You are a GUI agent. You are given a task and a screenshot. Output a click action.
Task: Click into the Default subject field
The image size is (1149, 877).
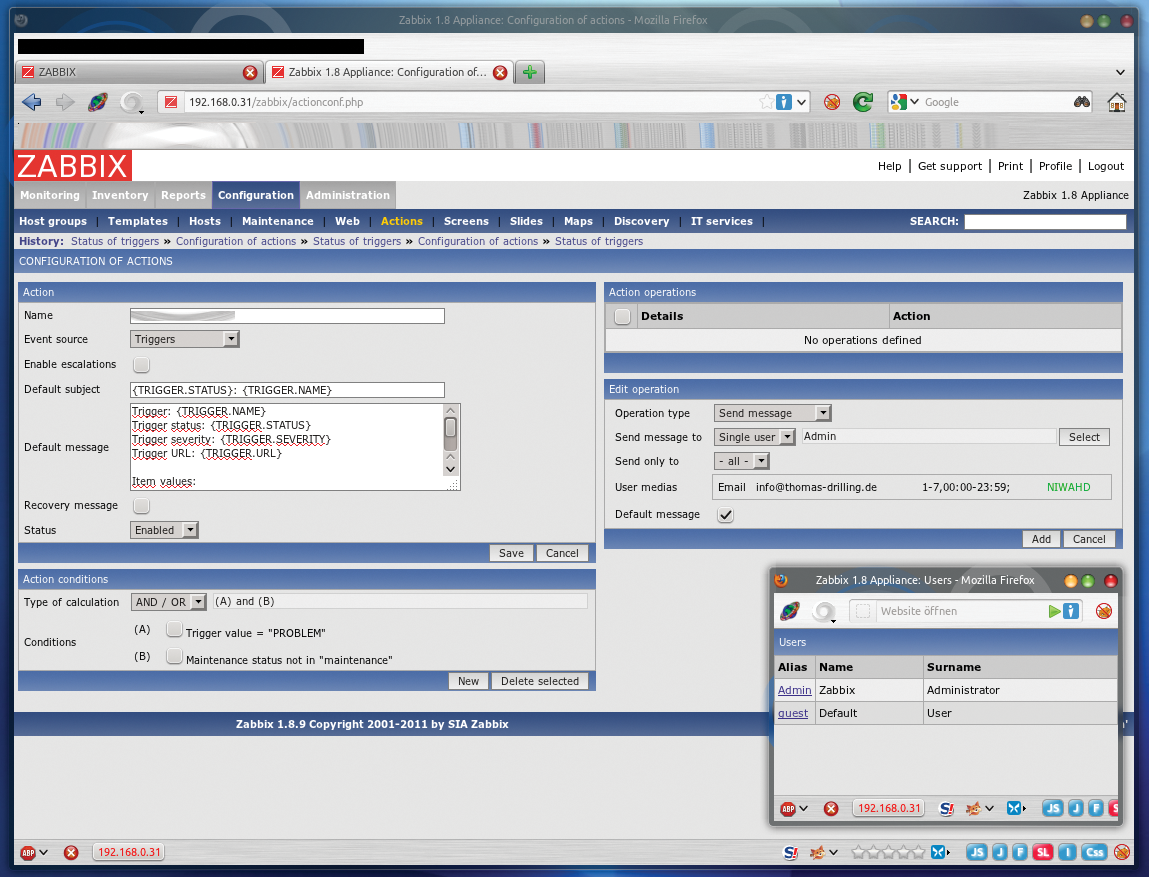[287, 390]
